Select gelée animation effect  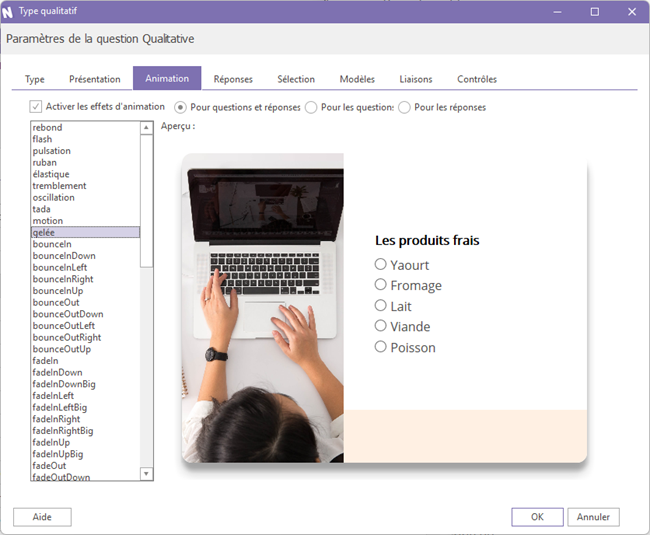tap(86, 232)
